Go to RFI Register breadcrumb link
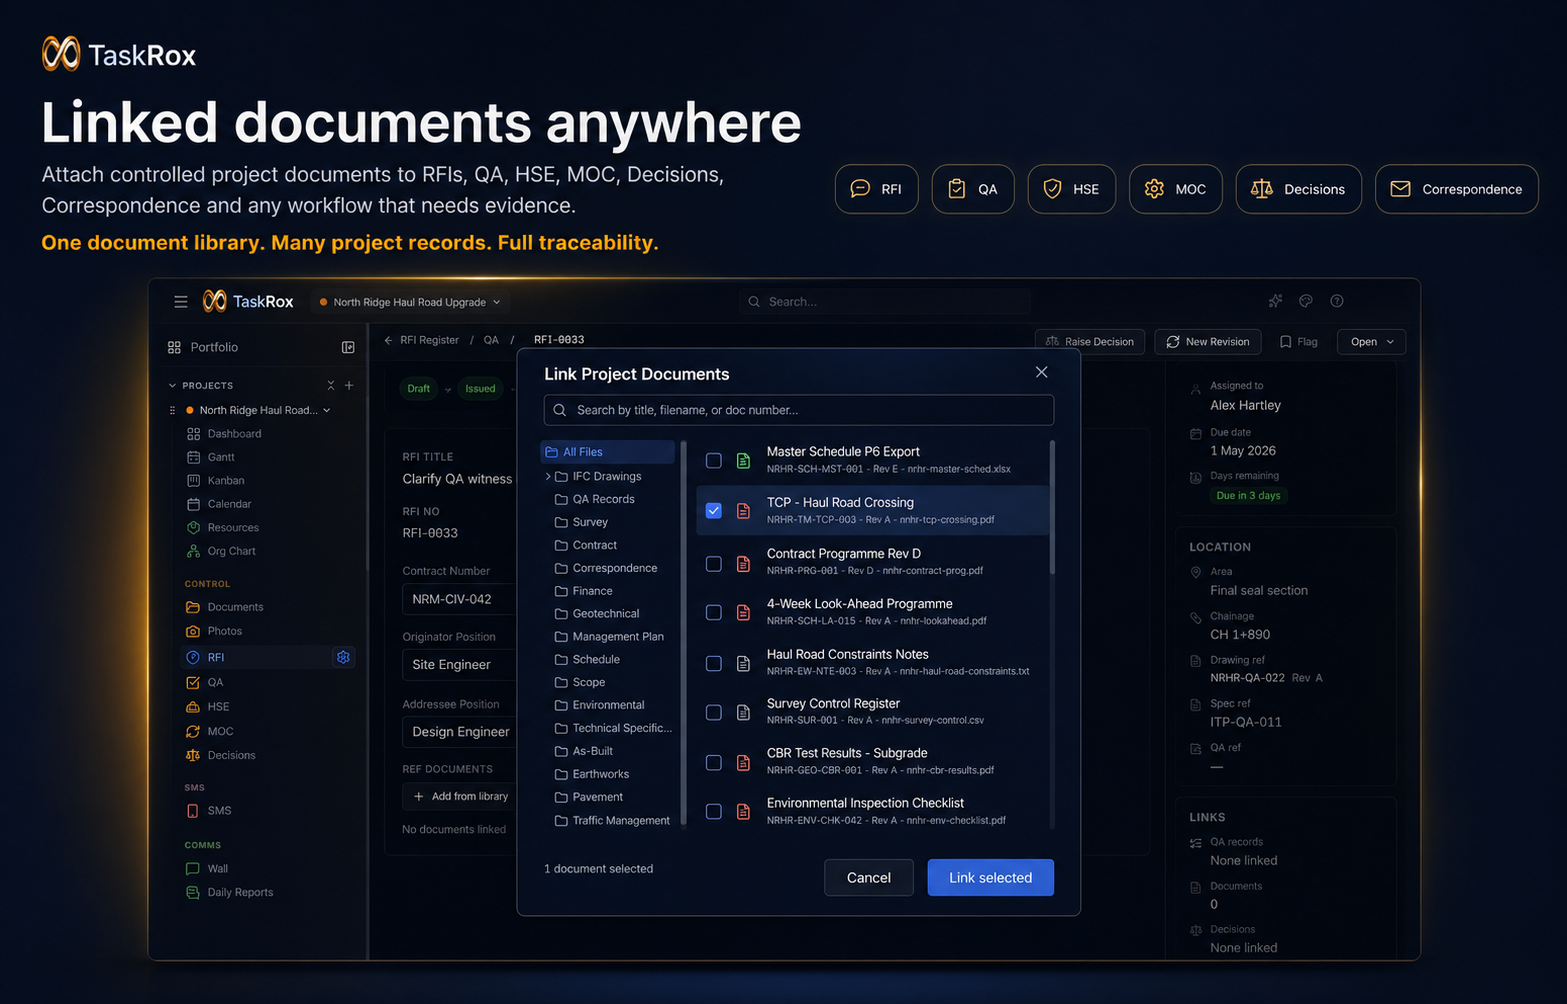1567x1004 pixels. [429, 340]
